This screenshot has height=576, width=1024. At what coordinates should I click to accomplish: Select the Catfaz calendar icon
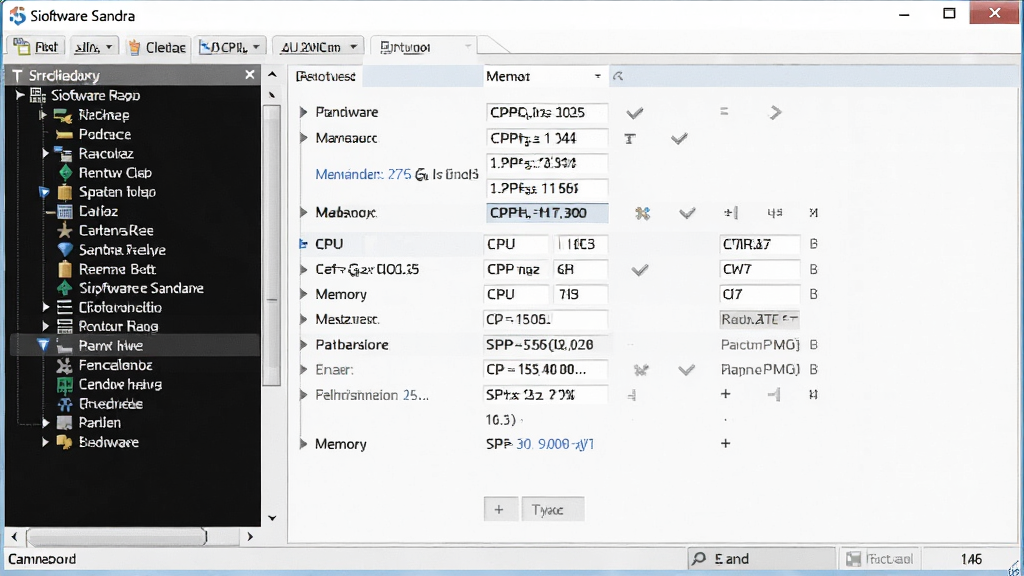tap(65, 212)
